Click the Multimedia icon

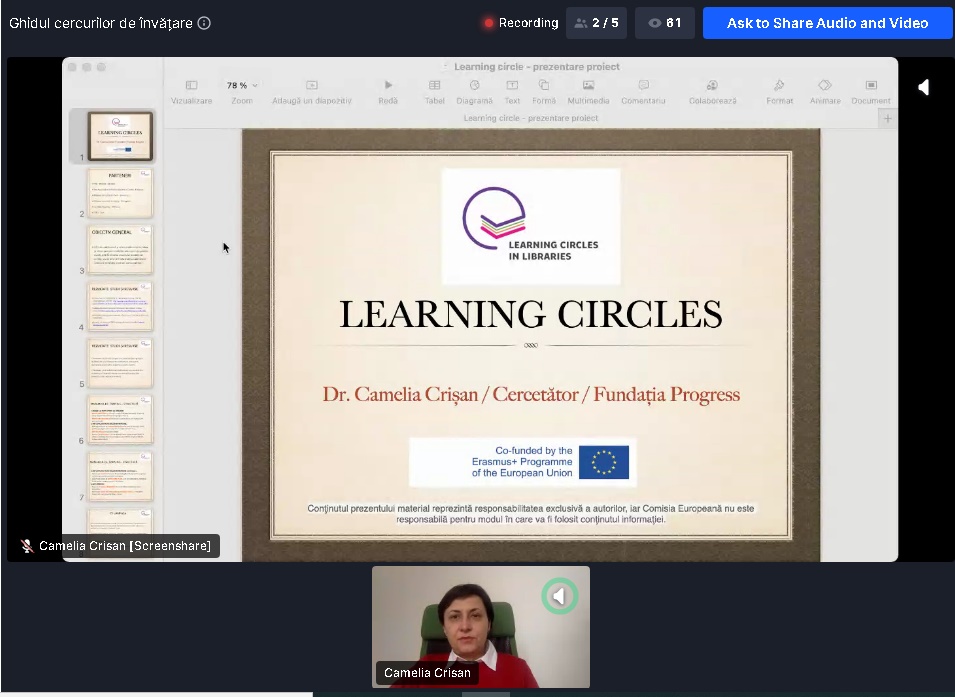point(588,86)
